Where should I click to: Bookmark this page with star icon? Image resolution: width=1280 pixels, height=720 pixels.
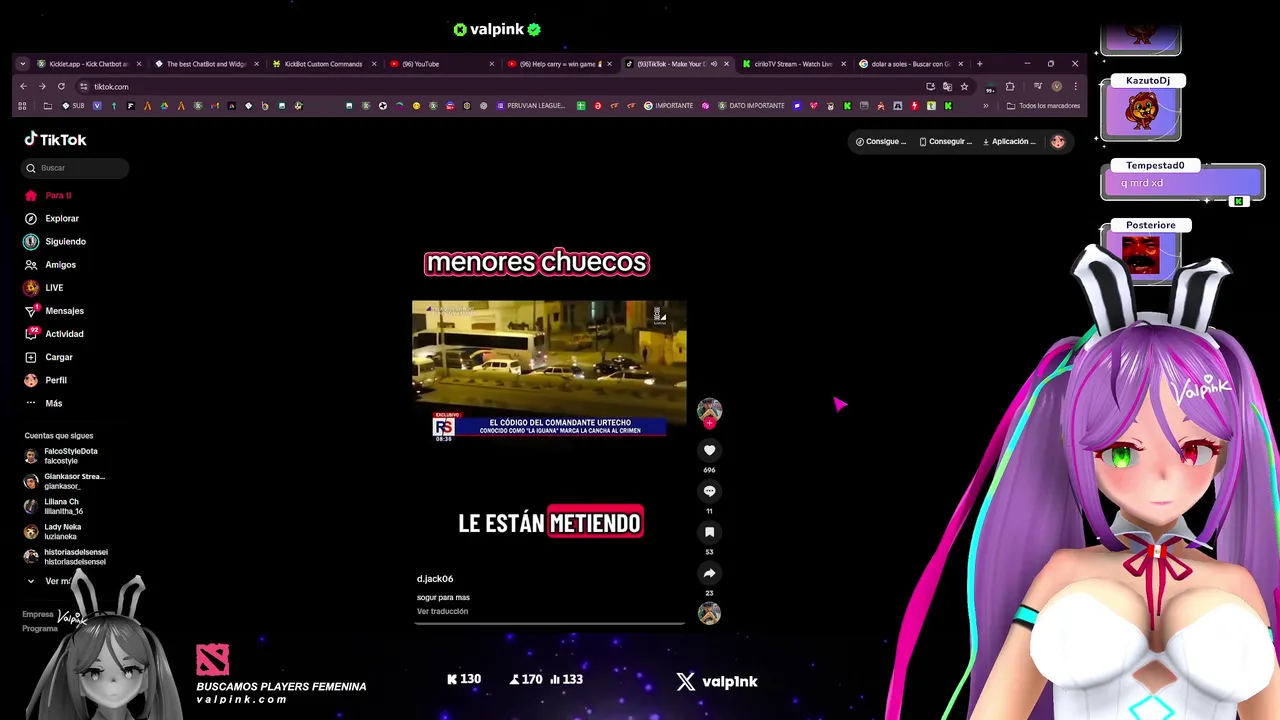click(x=964, y=86)
